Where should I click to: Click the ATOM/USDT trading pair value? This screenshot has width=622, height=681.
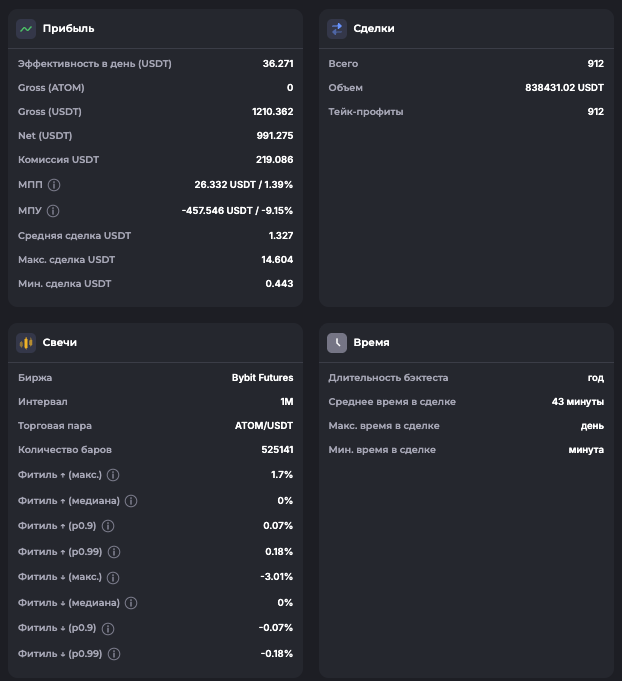pyautogui.click(x=263, y=426)
